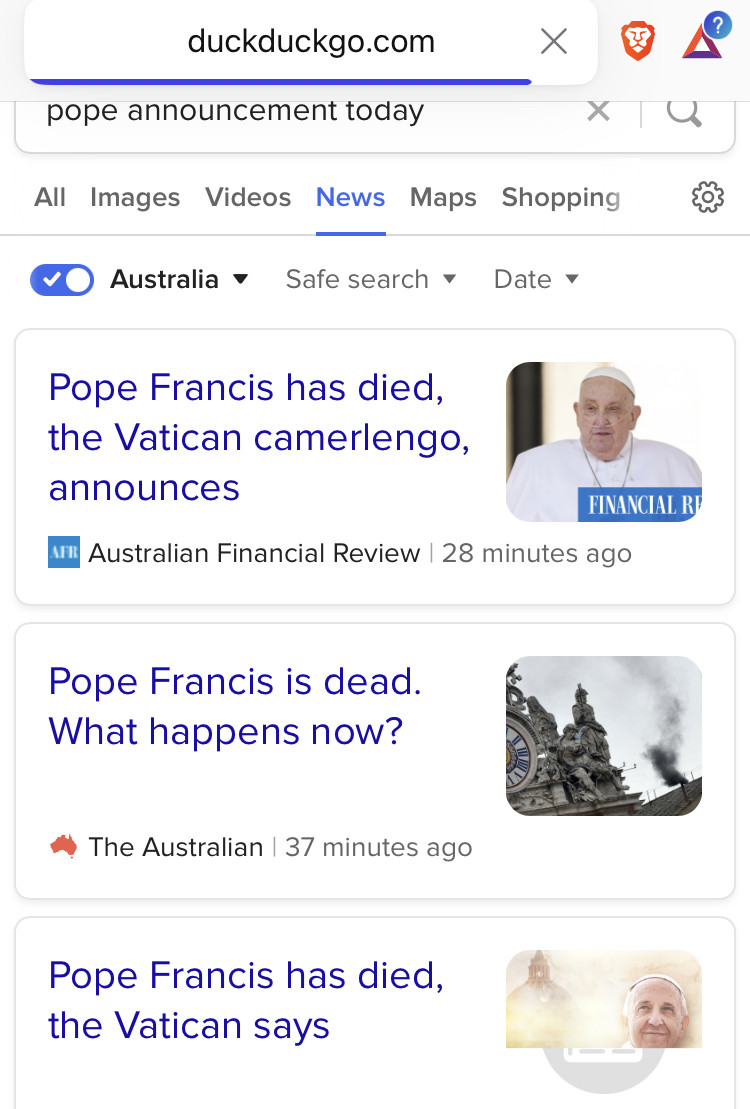Toggle the Australia region switch off

point(62,279)
